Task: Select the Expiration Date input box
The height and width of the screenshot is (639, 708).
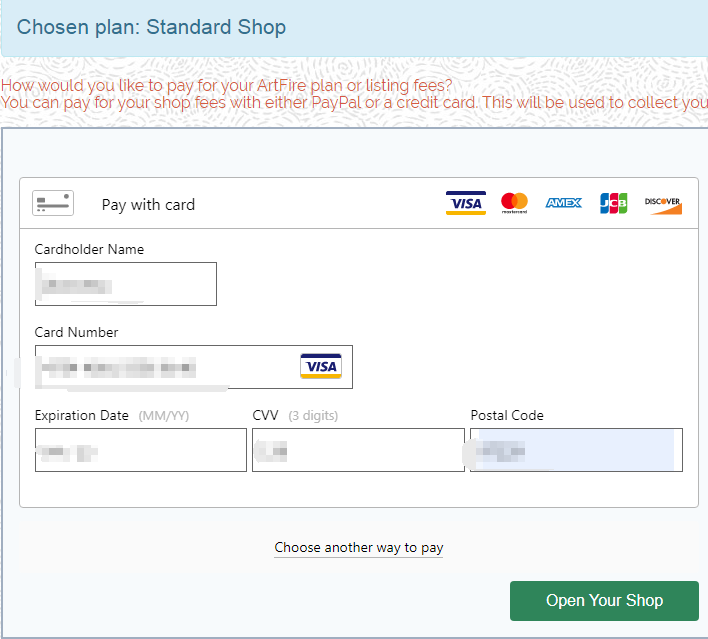Action: (140, 450)
